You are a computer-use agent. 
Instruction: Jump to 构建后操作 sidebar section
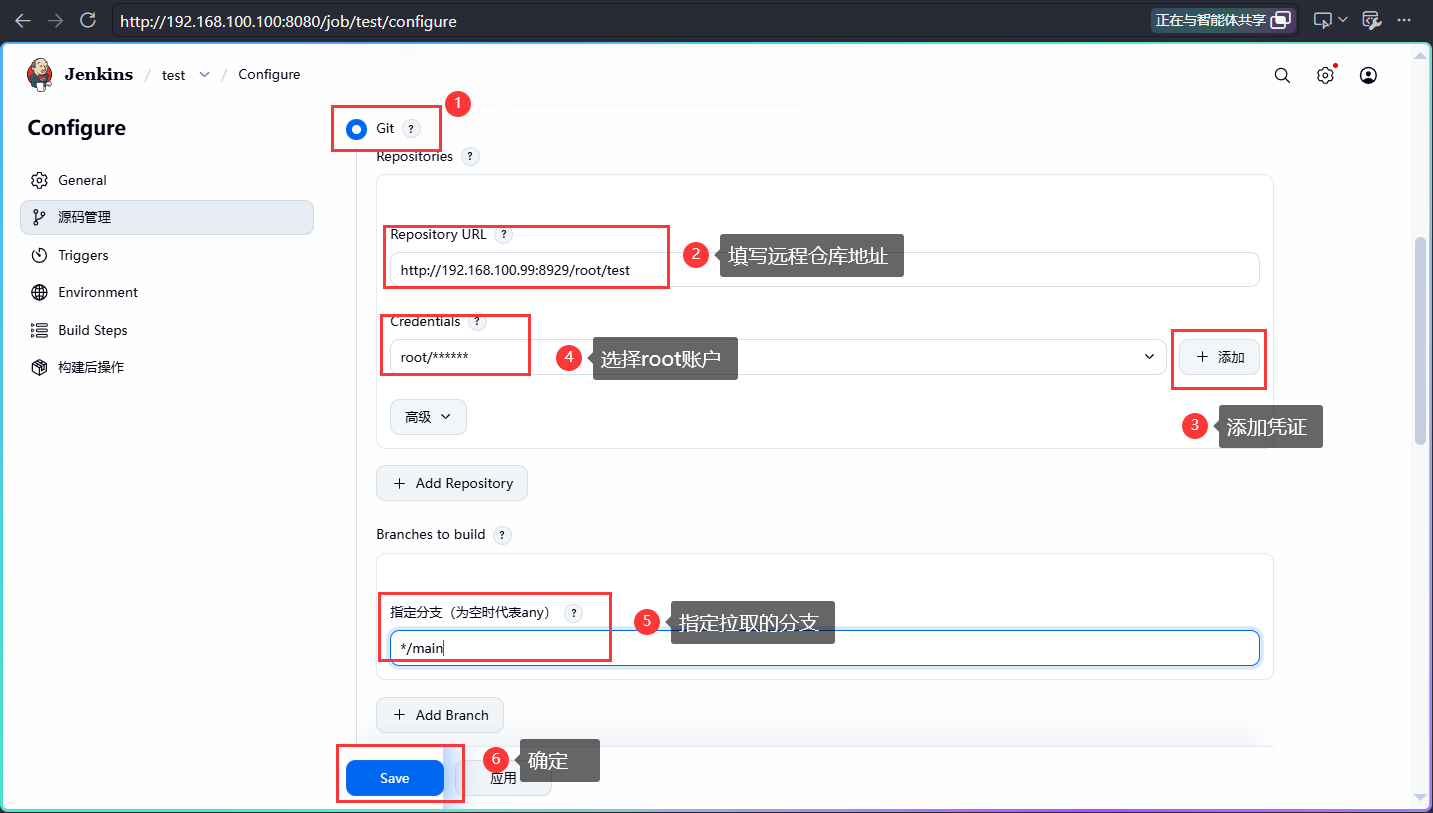pyautogui.click(x=167, y=367)
